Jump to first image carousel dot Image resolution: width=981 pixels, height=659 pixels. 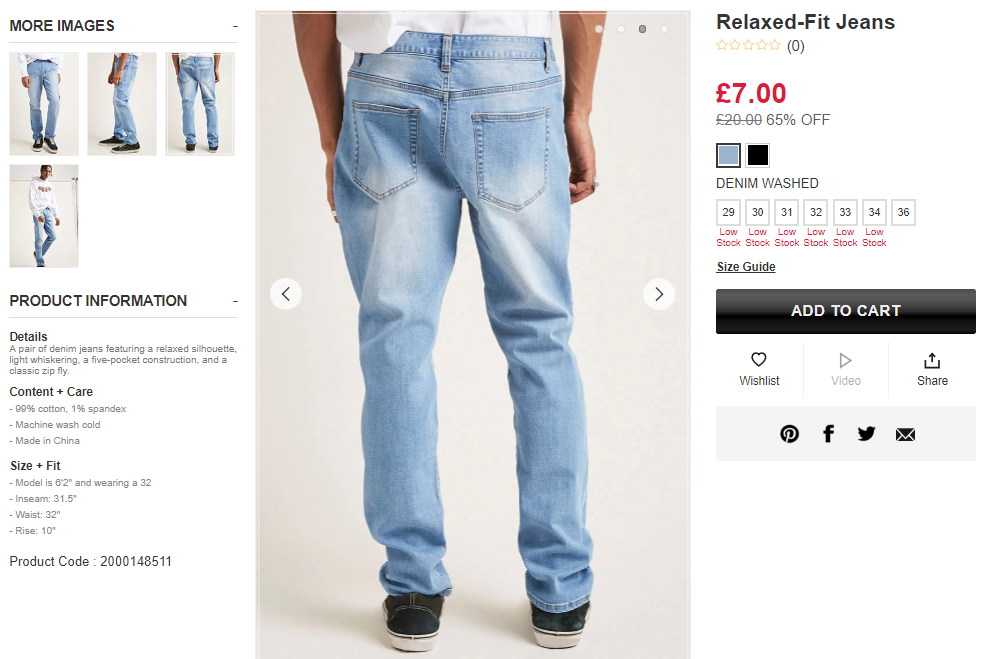[x=599, y=29]
